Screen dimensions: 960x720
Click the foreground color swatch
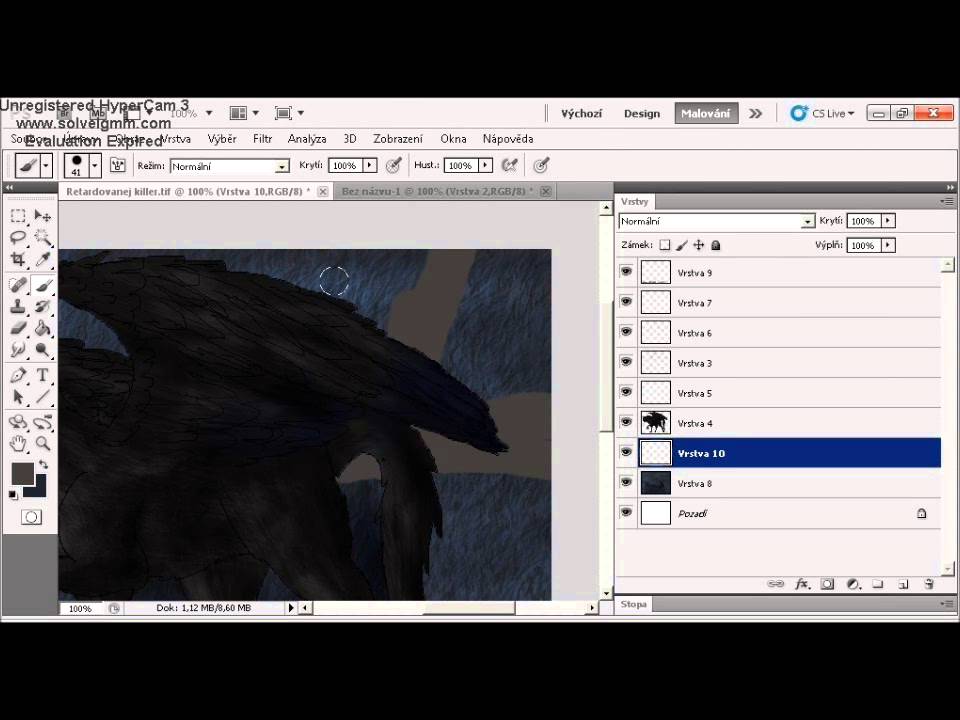click(23, 473)
